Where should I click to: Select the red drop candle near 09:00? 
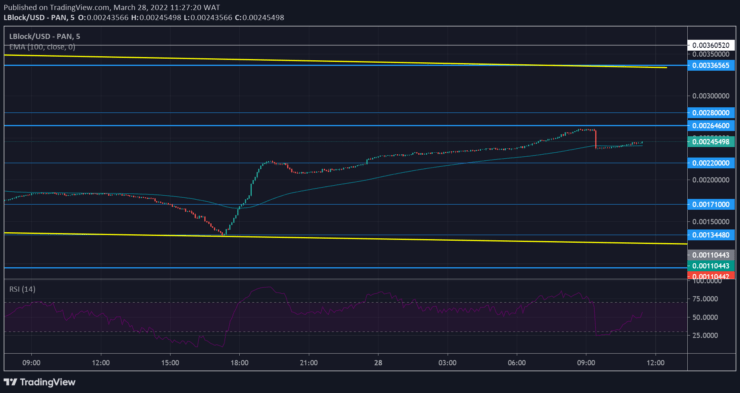pyautogui.click(x=596, y=139)
